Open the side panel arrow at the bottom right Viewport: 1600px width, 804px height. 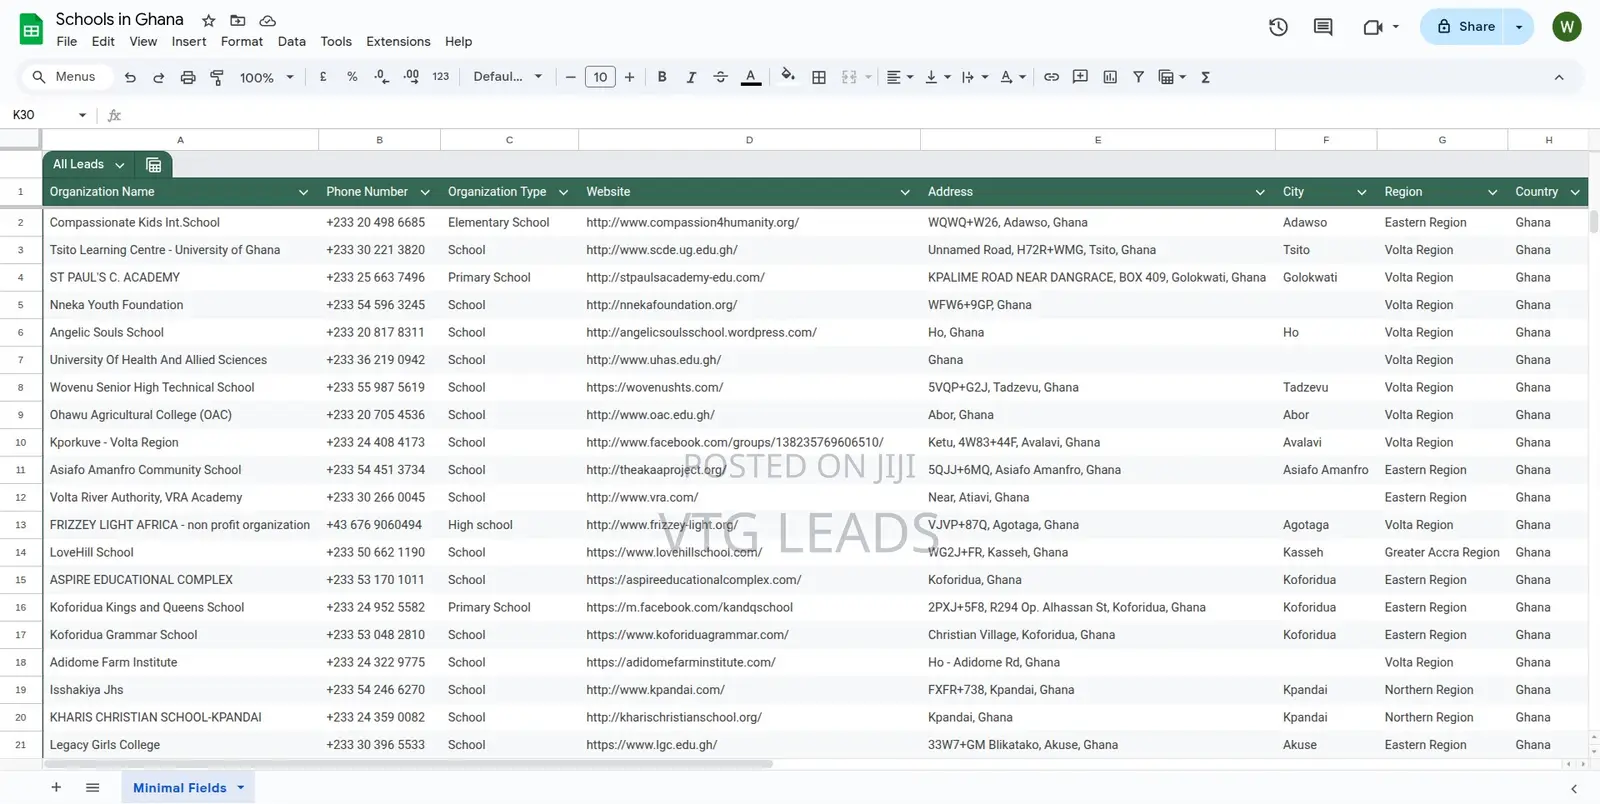click(x=1574, y=789)
